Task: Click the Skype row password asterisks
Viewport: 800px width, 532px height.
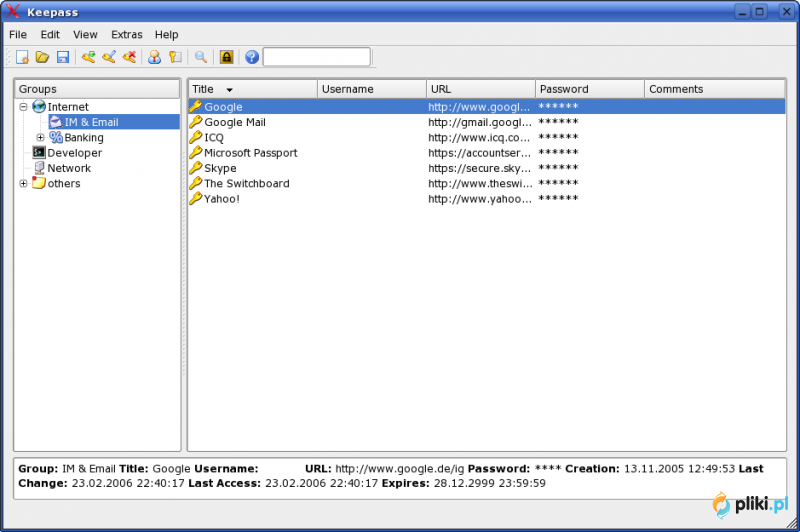Action: pyautogui.click(x=558, y=168)
